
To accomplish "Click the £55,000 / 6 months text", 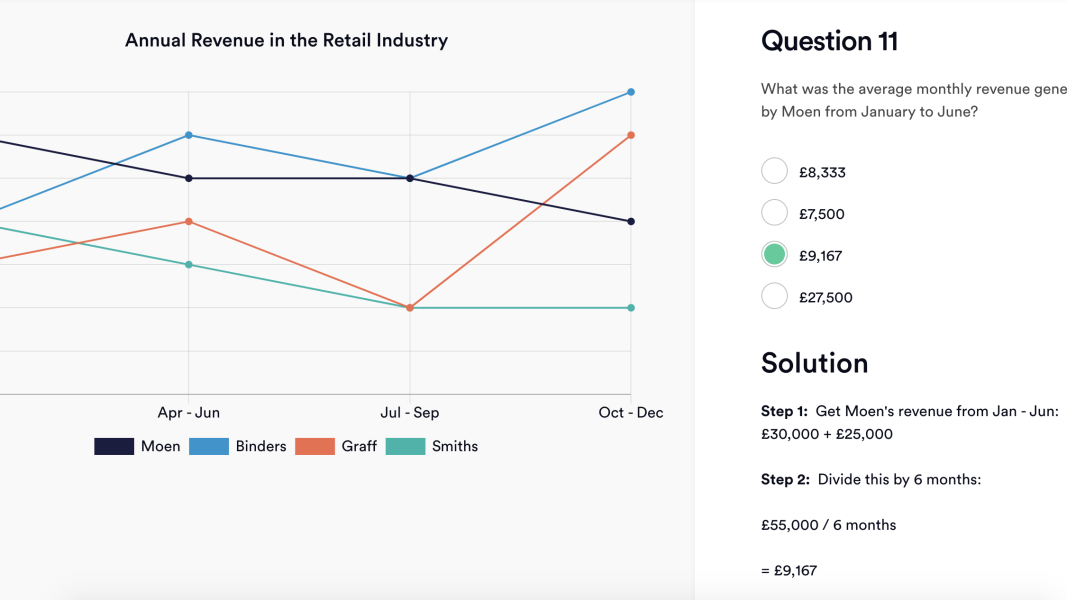I will [828, 525].
